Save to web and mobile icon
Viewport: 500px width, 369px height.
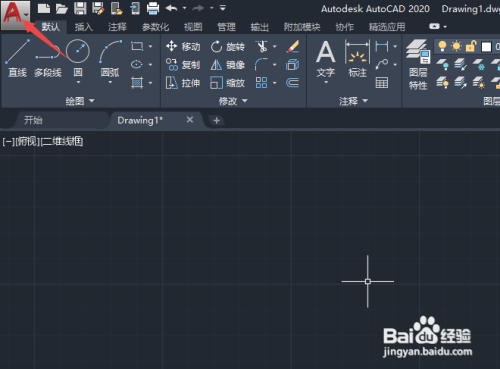tap(135, 8)
